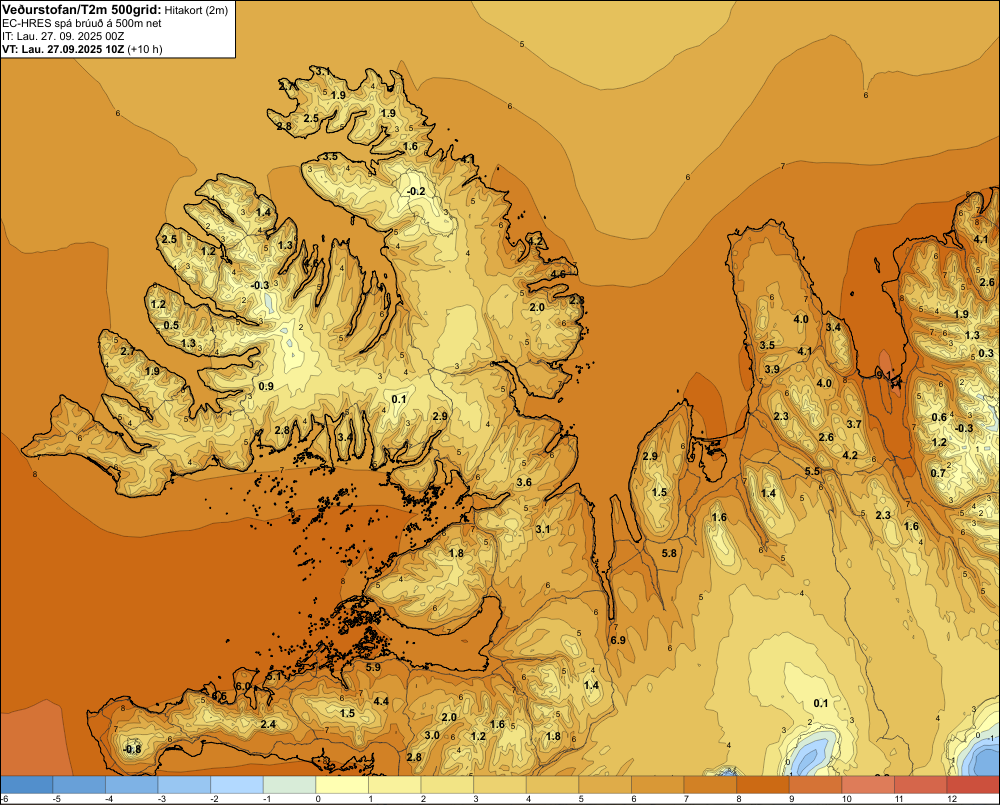
Task: Pick the legend color between -3 and -2
Action: click(x=184, y=785)
